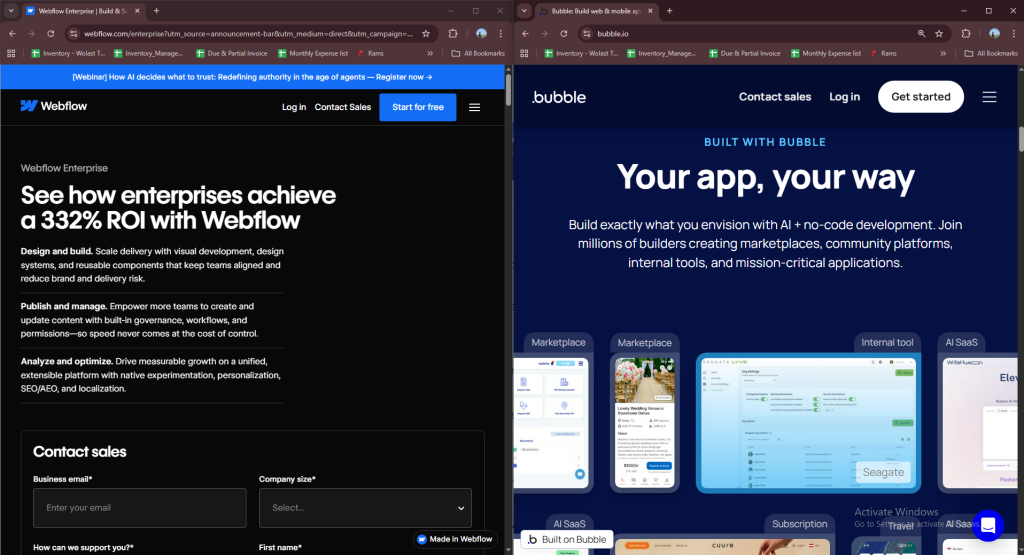1024x555 pixels.
Task: Open the wedding venue marketplace app thumbnail
Action: point(645,423)
